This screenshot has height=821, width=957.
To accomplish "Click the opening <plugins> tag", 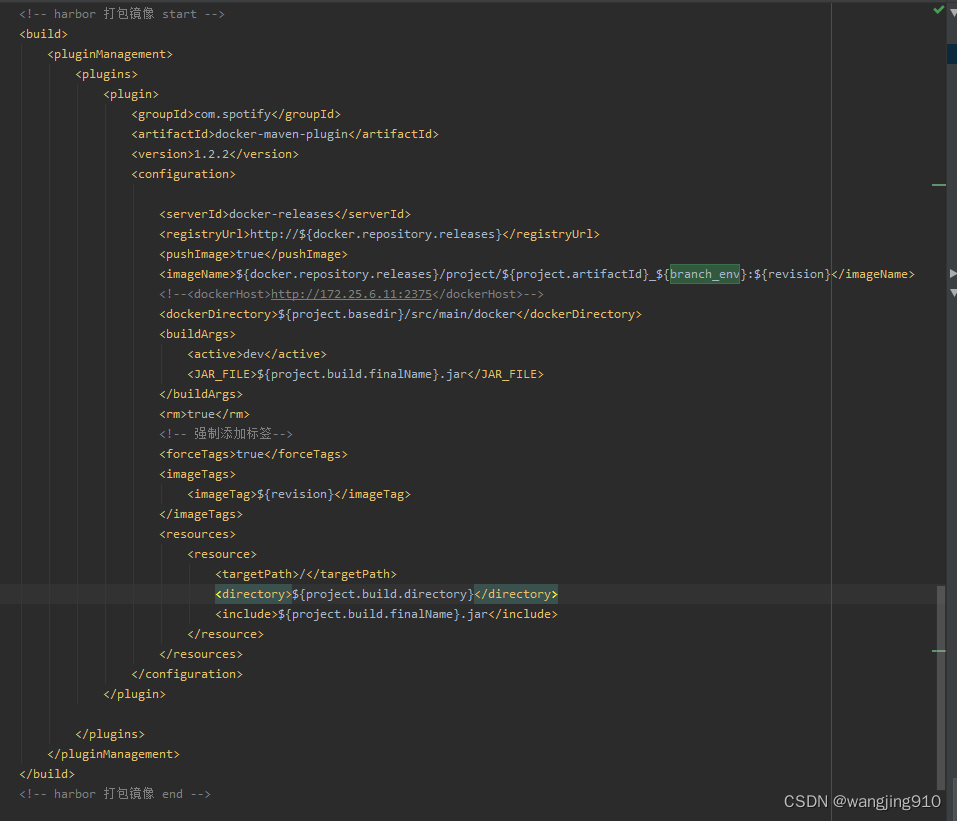I will [106, 74].
